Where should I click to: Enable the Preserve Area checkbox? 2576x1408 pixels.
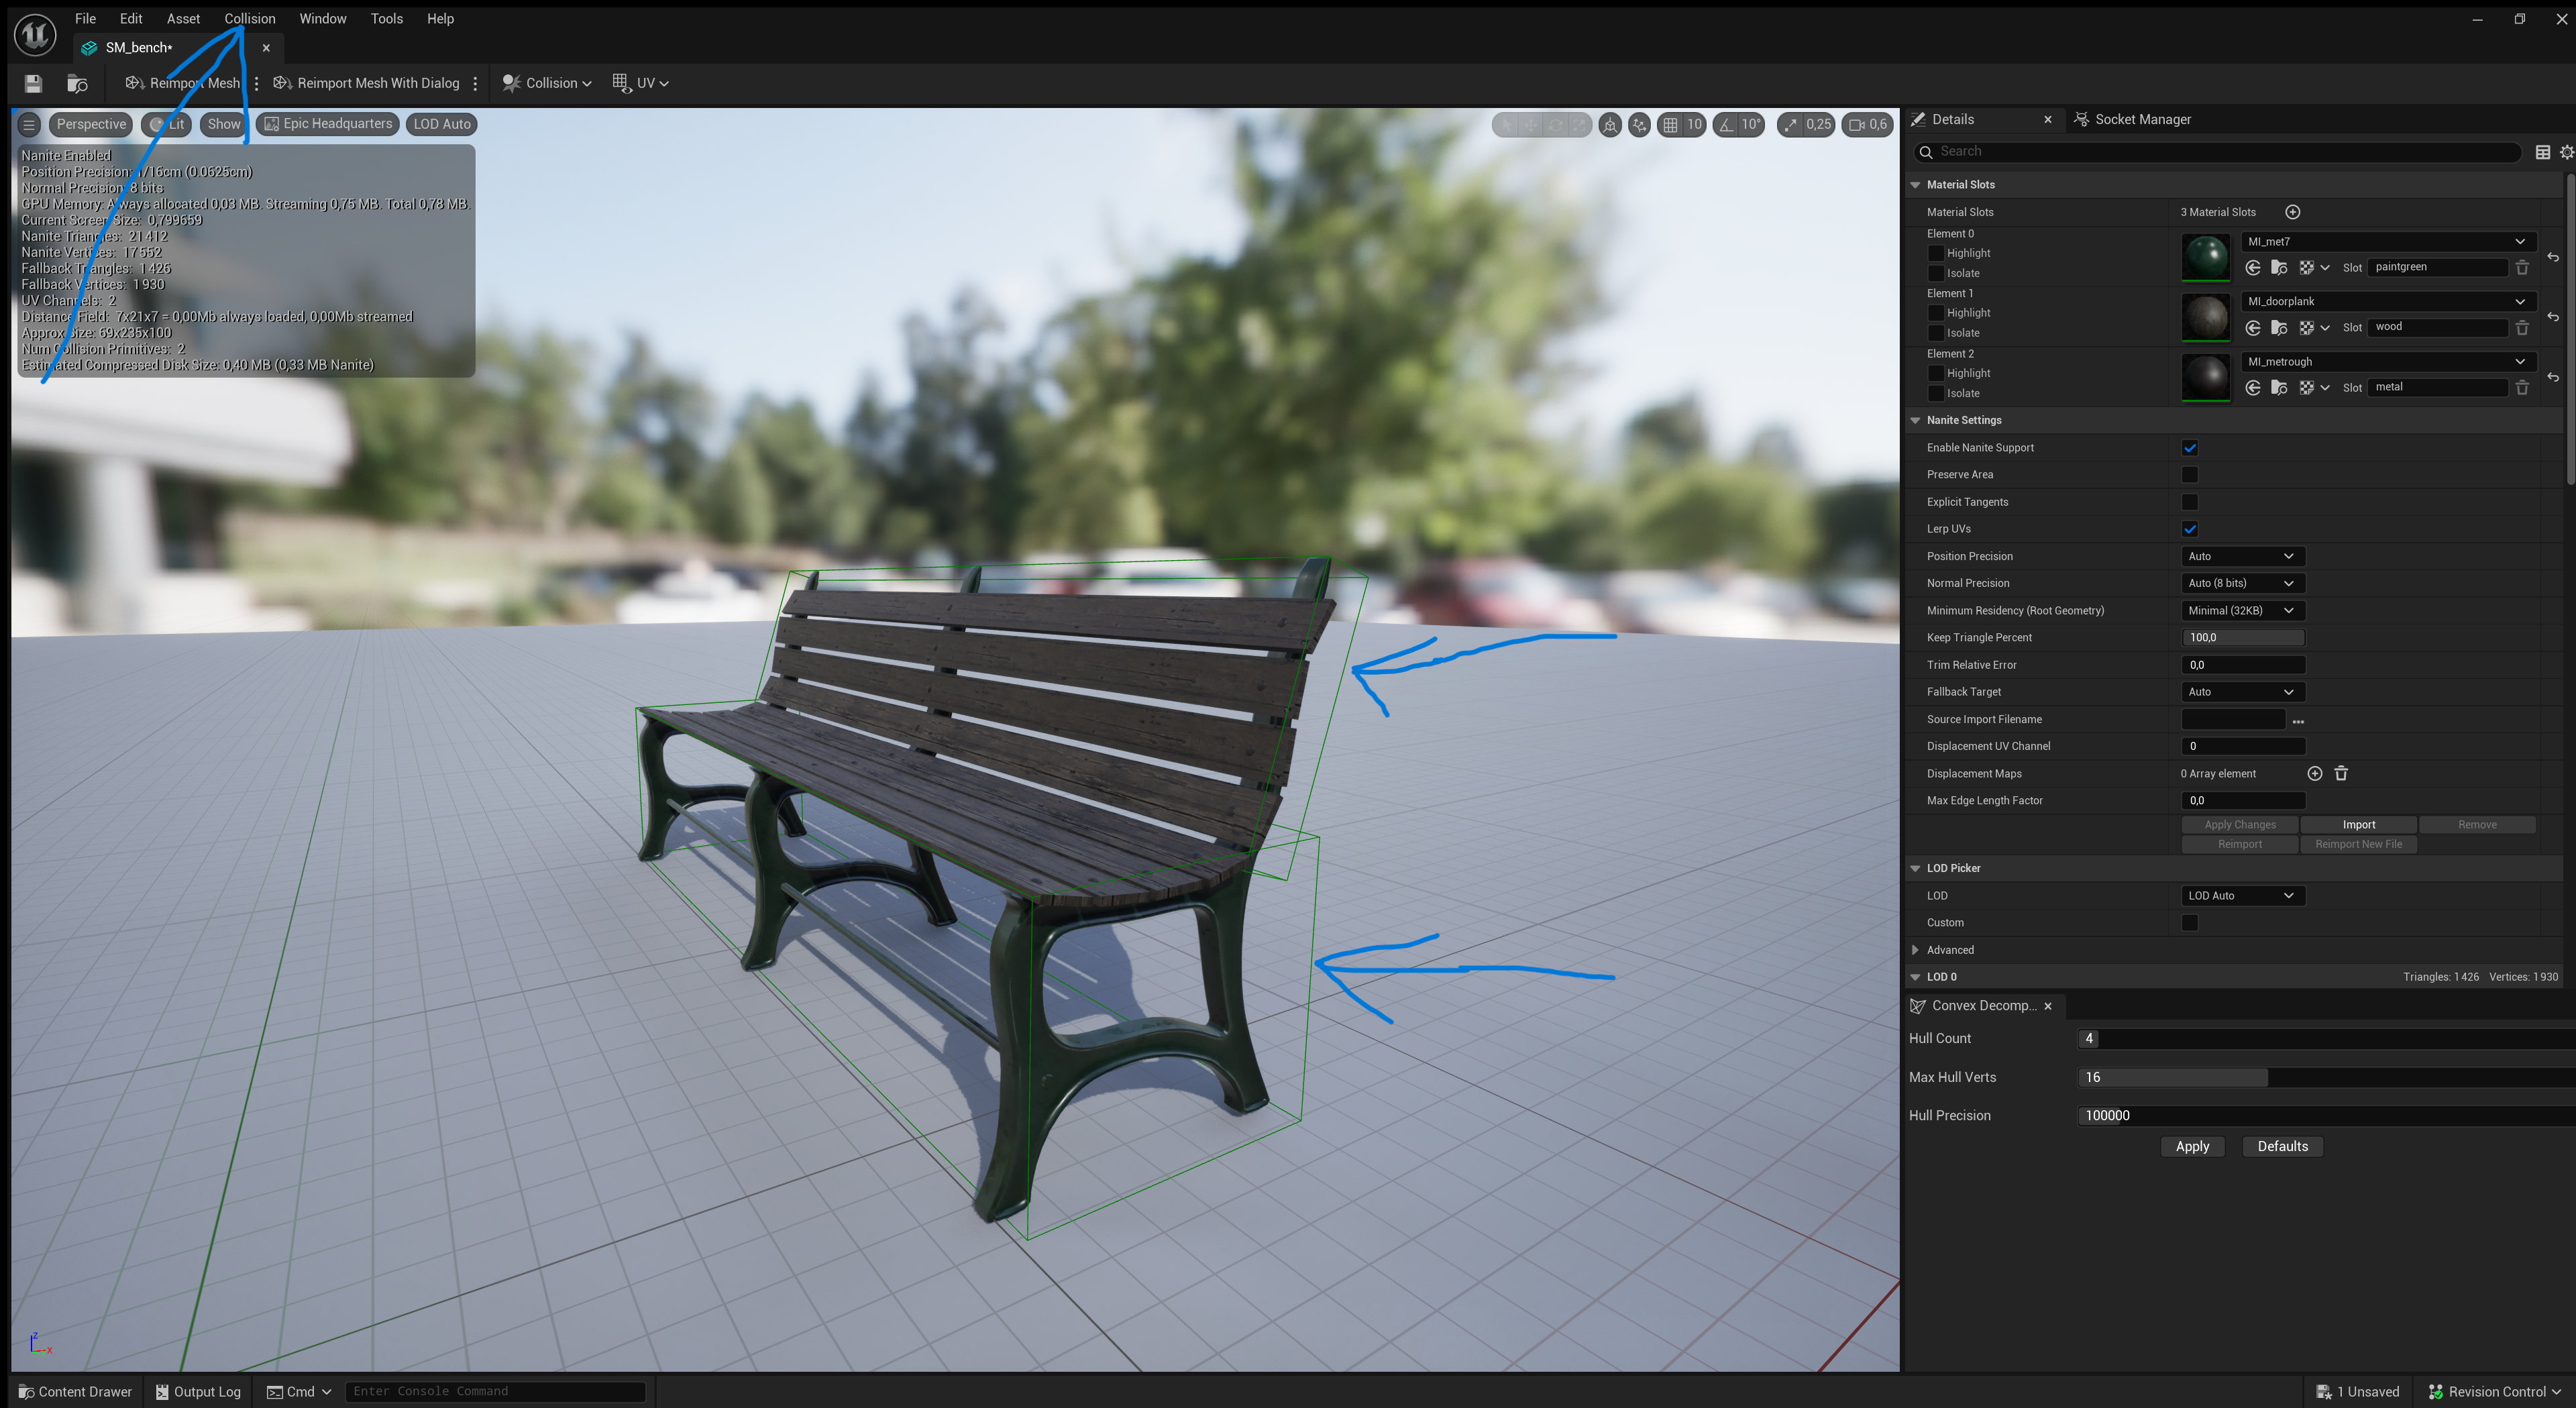pos(2190,474)
